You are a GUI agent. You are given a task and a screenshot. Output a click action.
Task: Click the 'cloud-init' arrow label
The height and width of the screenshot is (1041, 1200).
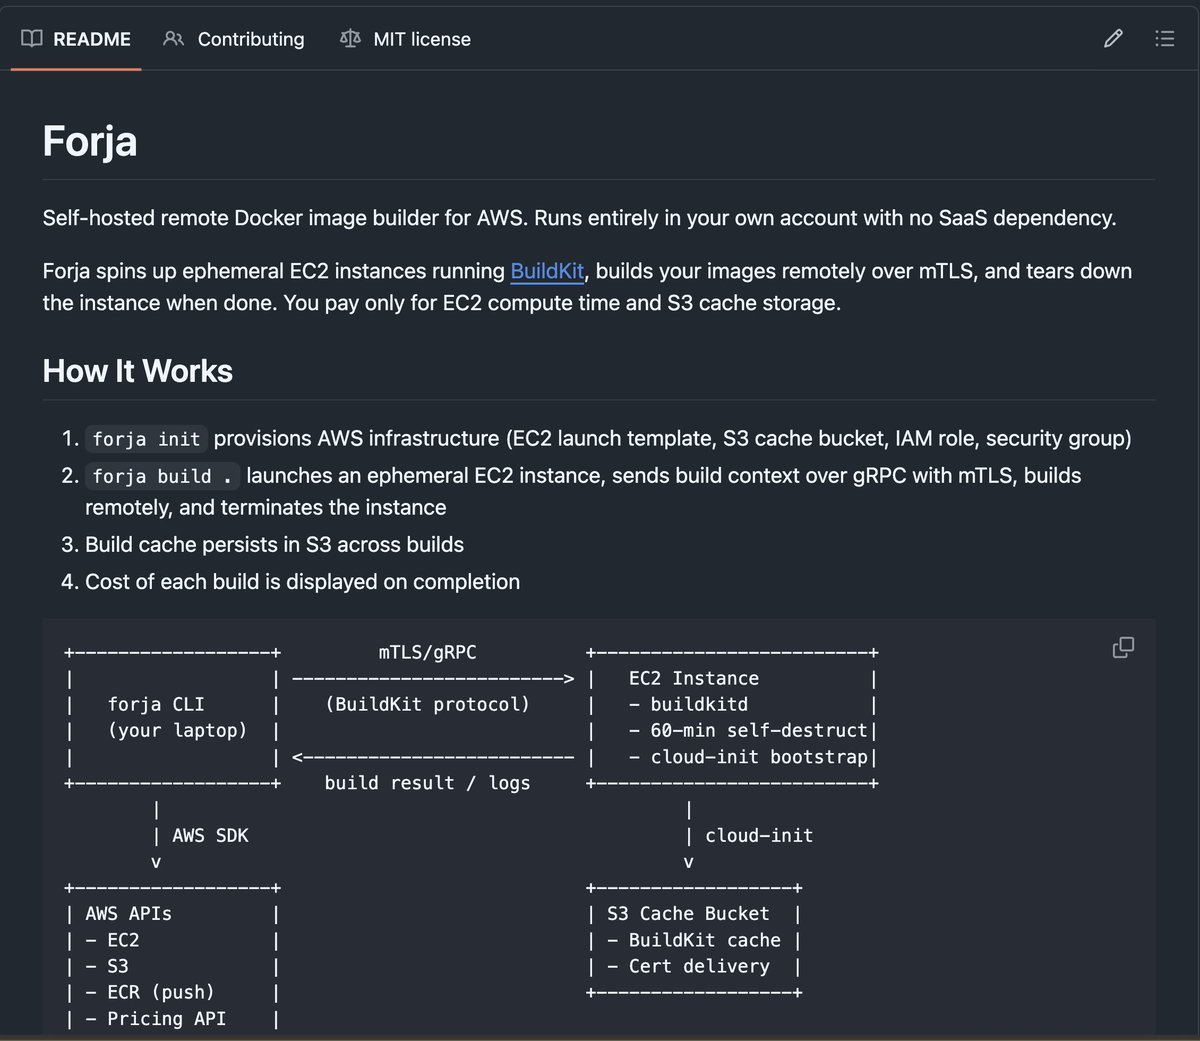(x=759, y=835)
